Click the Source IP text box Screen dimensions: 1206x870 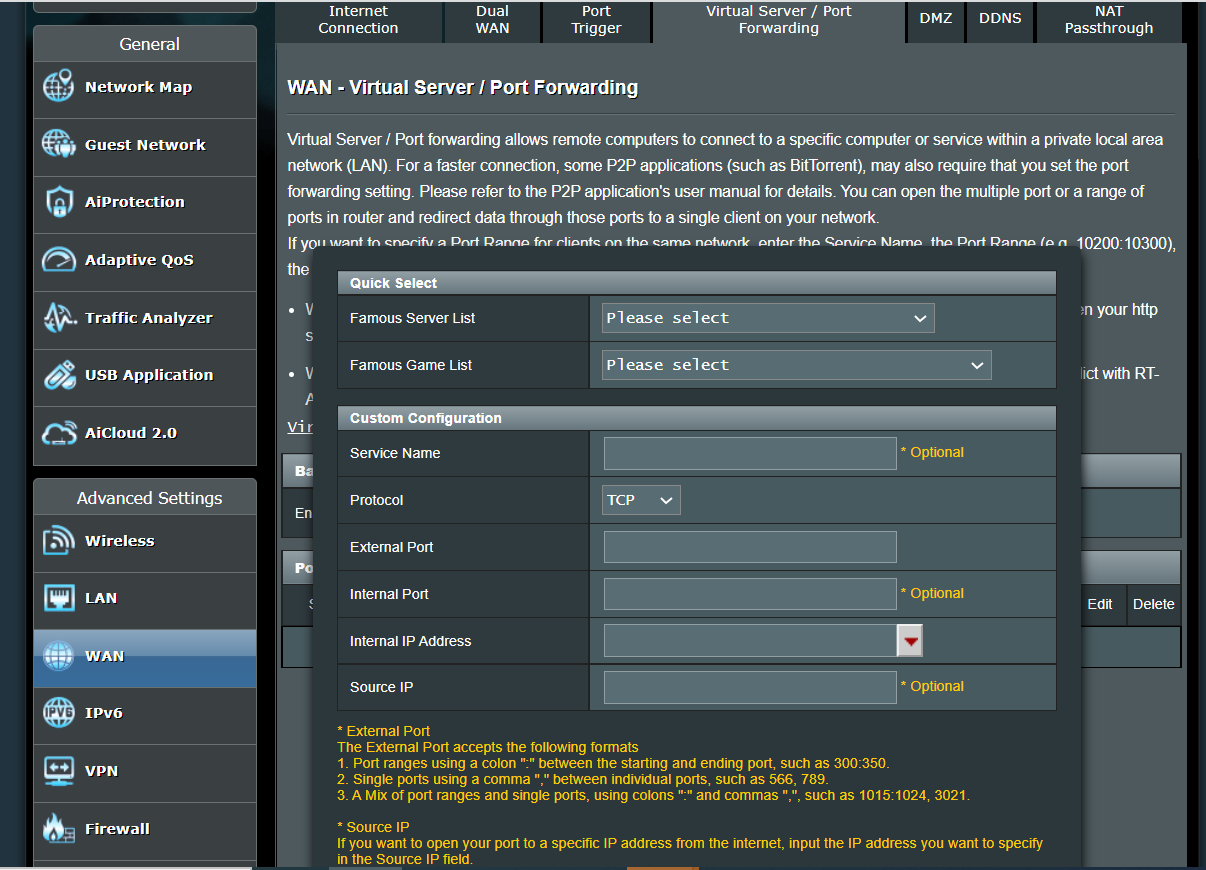tap(750, 687)
